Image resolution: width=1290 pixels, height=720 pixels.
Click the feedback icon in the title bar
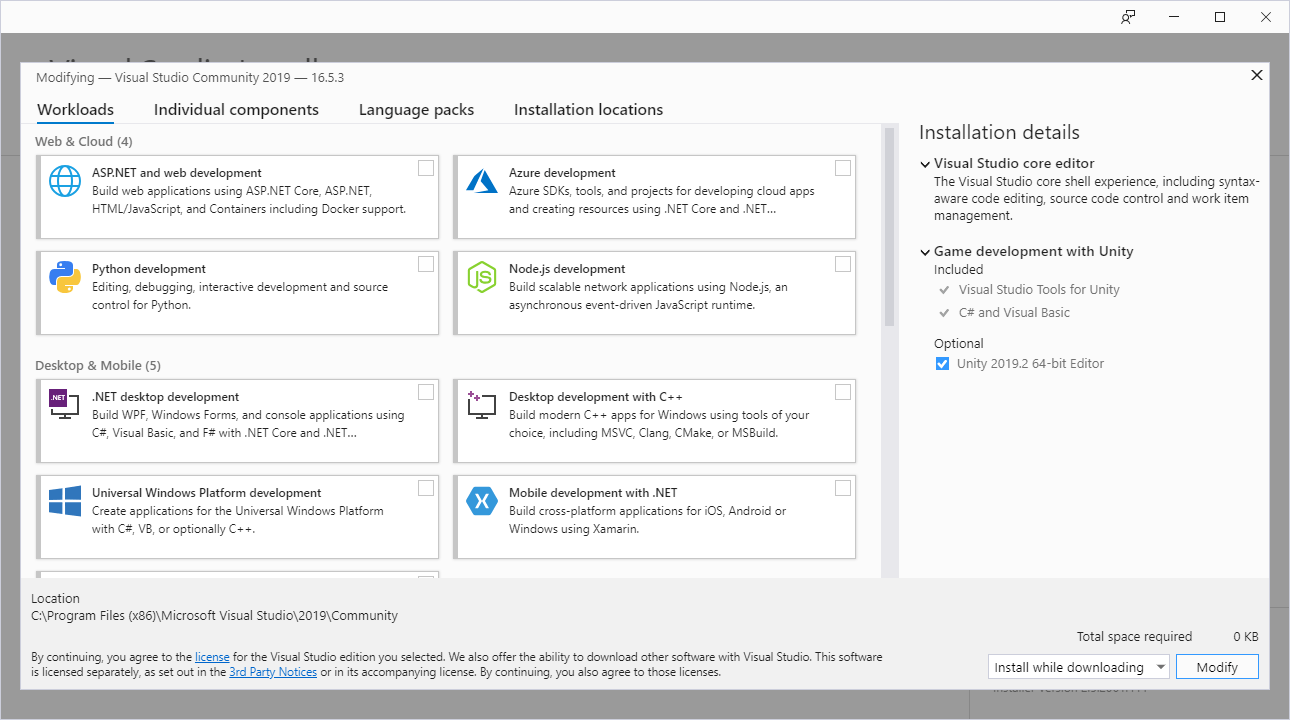[x=1128, y=17]
